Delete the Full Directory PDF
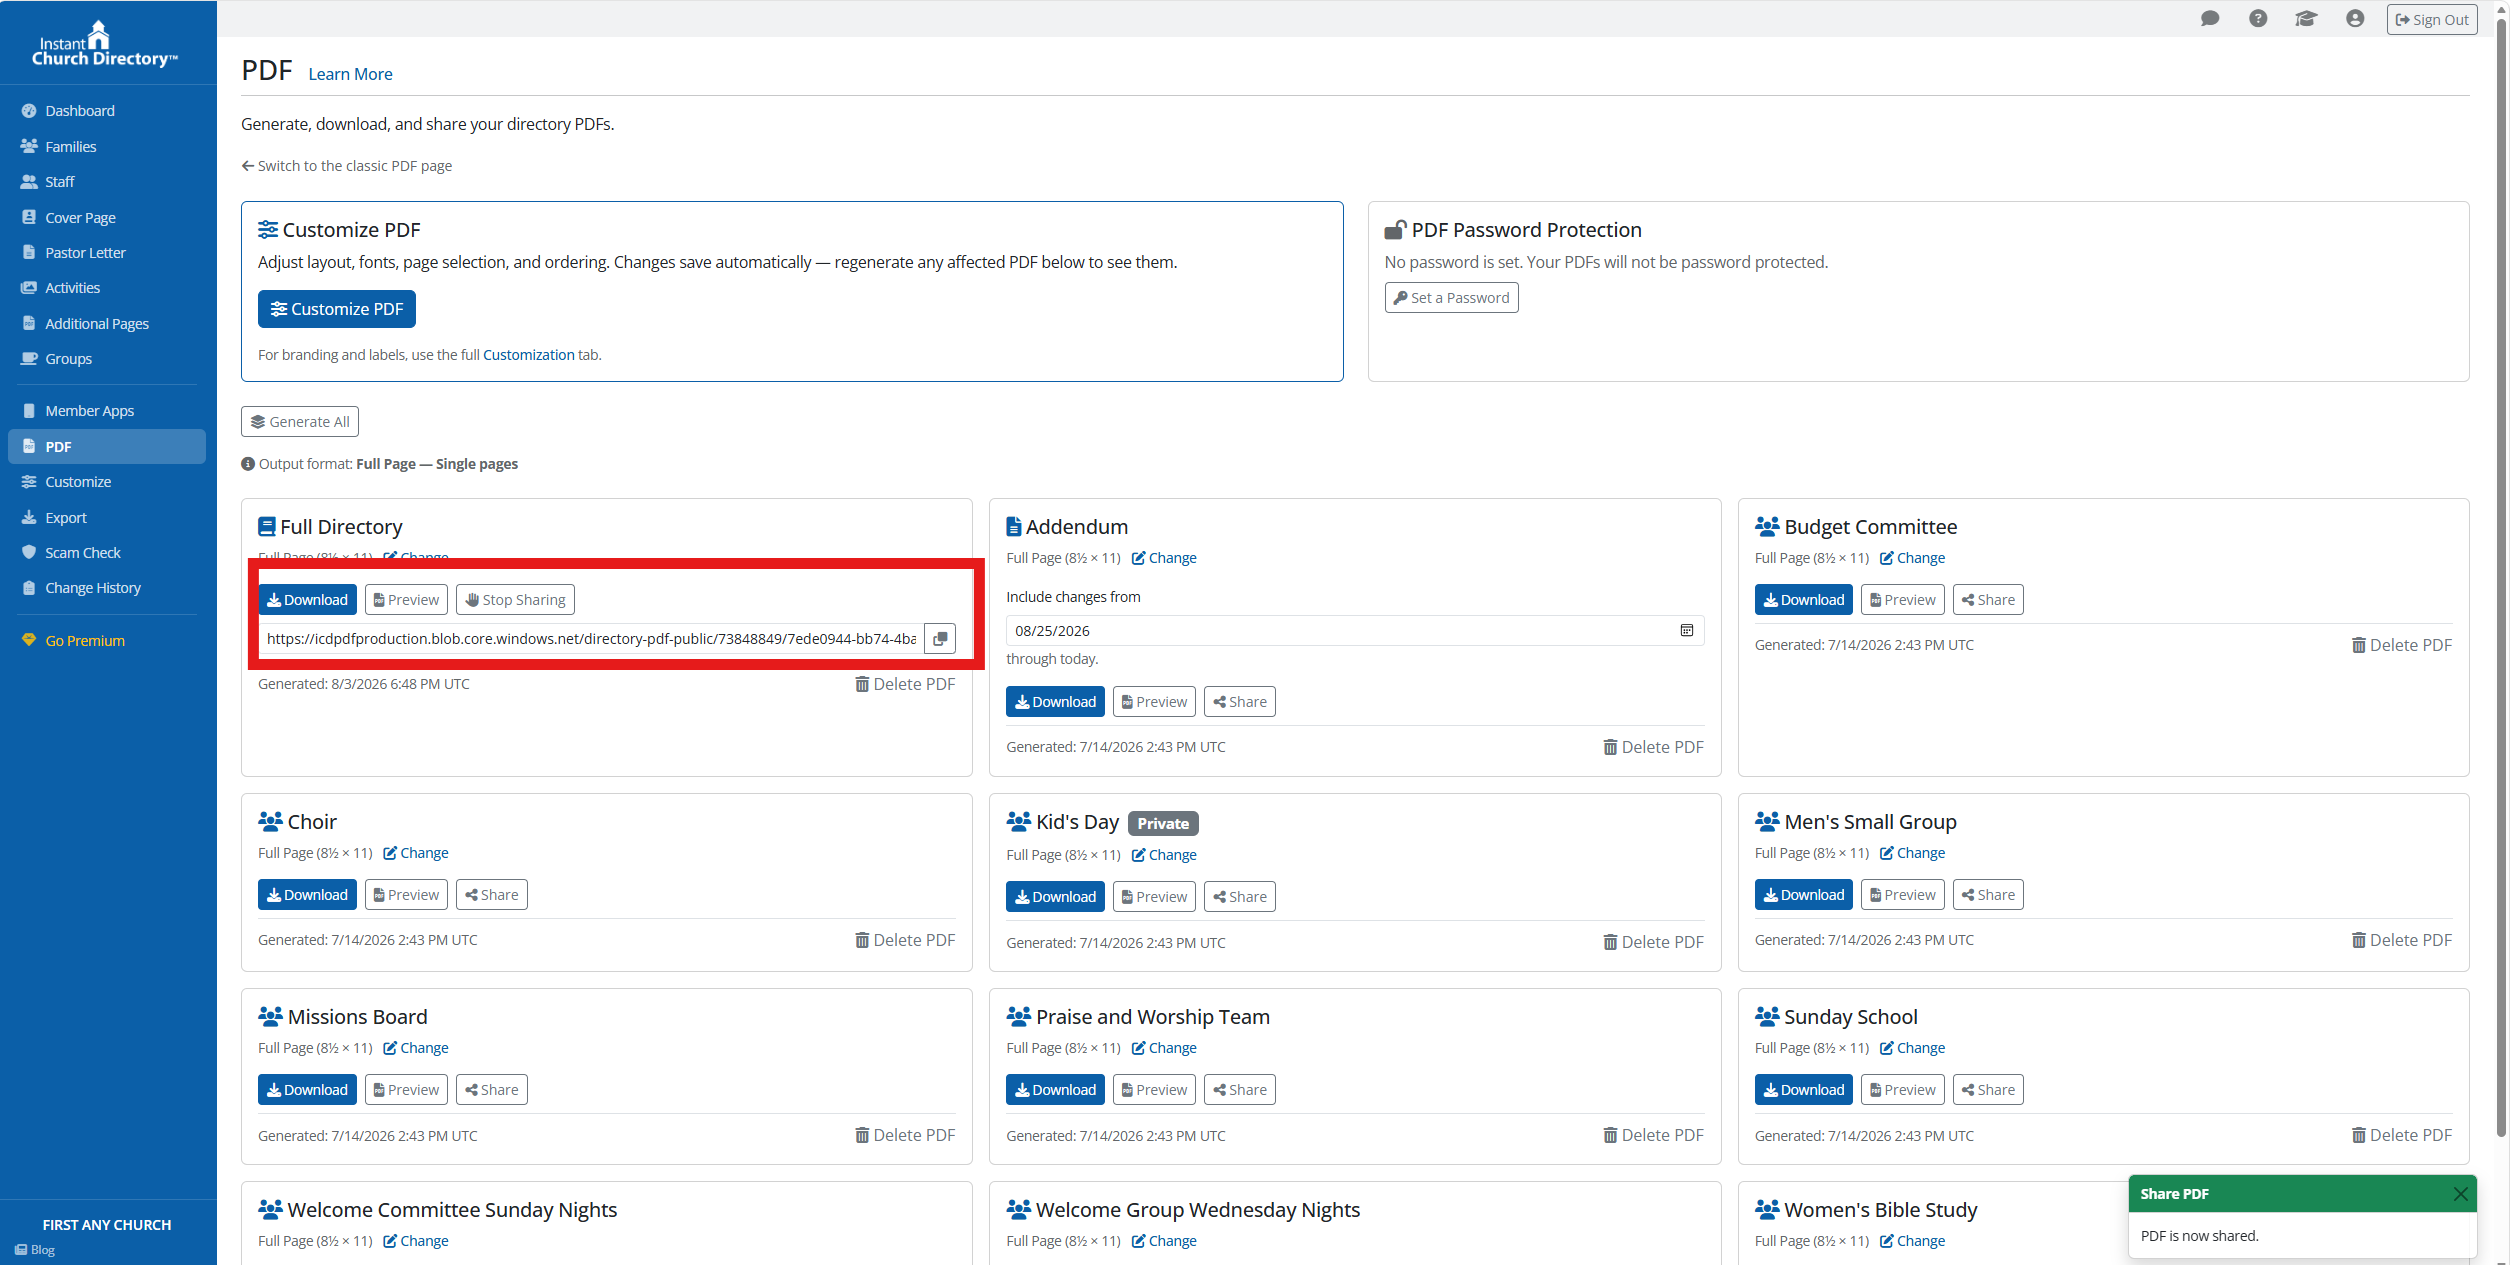The height and width of the screenshot is (1265, 2511). tap(905, 684)
